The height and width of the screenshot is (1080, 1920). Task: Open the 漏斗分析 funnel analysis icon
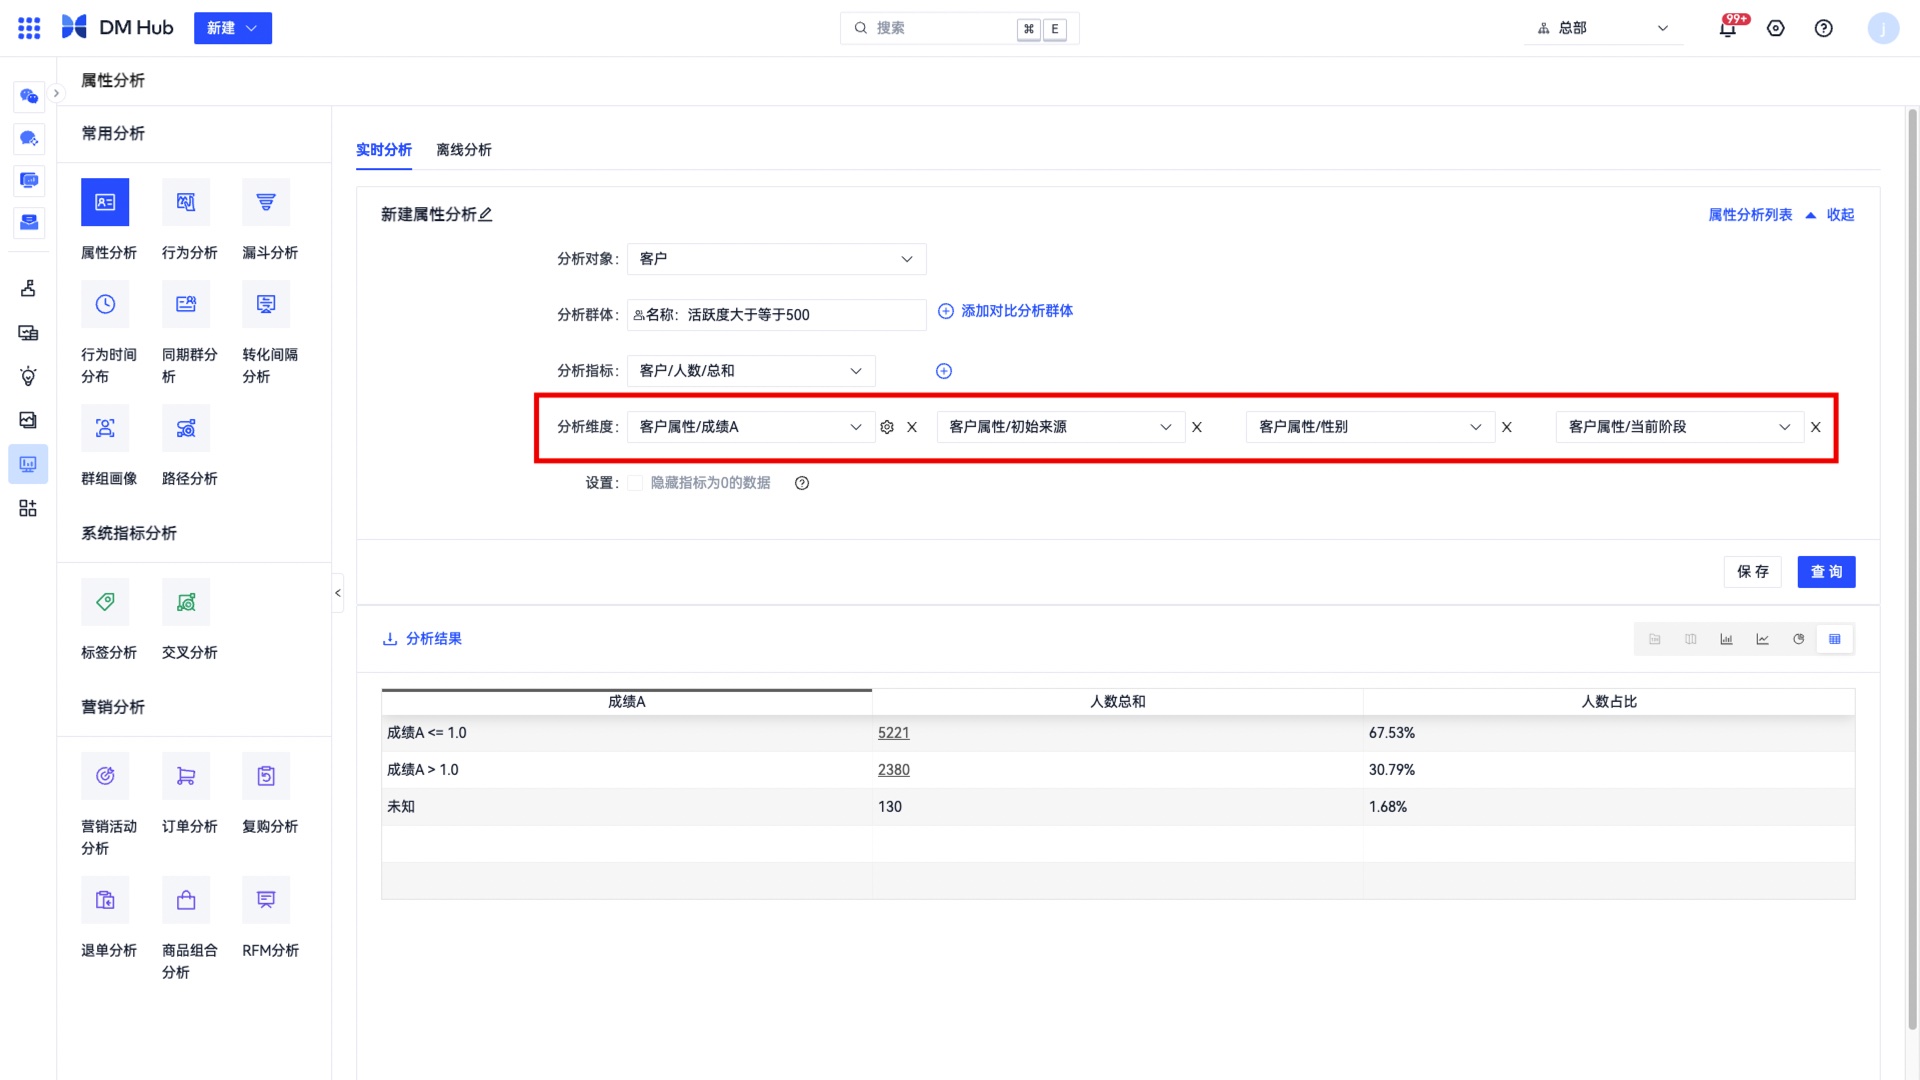coord(266,202)
